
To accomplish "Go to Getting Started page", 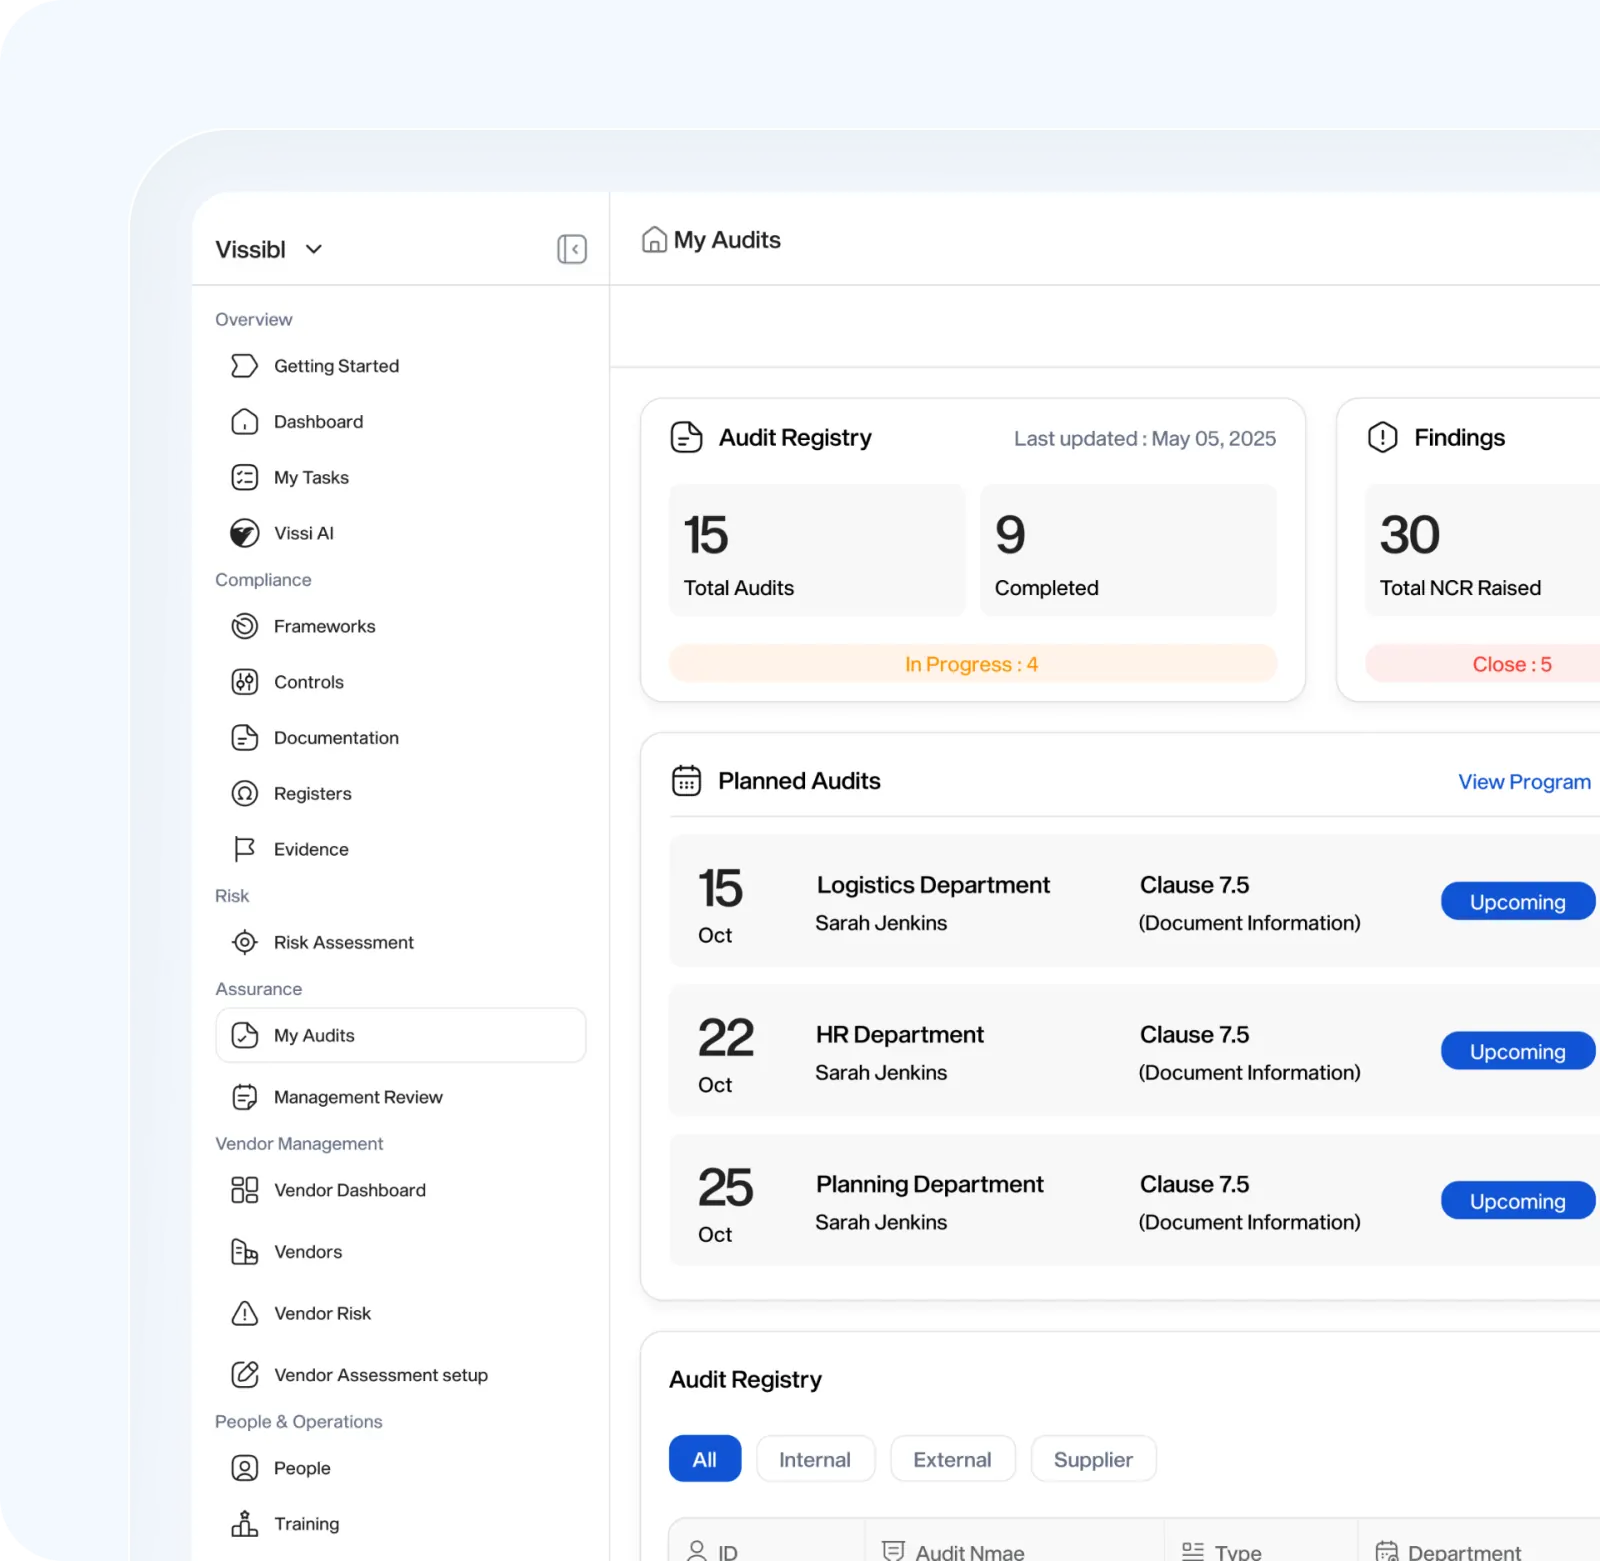I will tap(337, 366).
